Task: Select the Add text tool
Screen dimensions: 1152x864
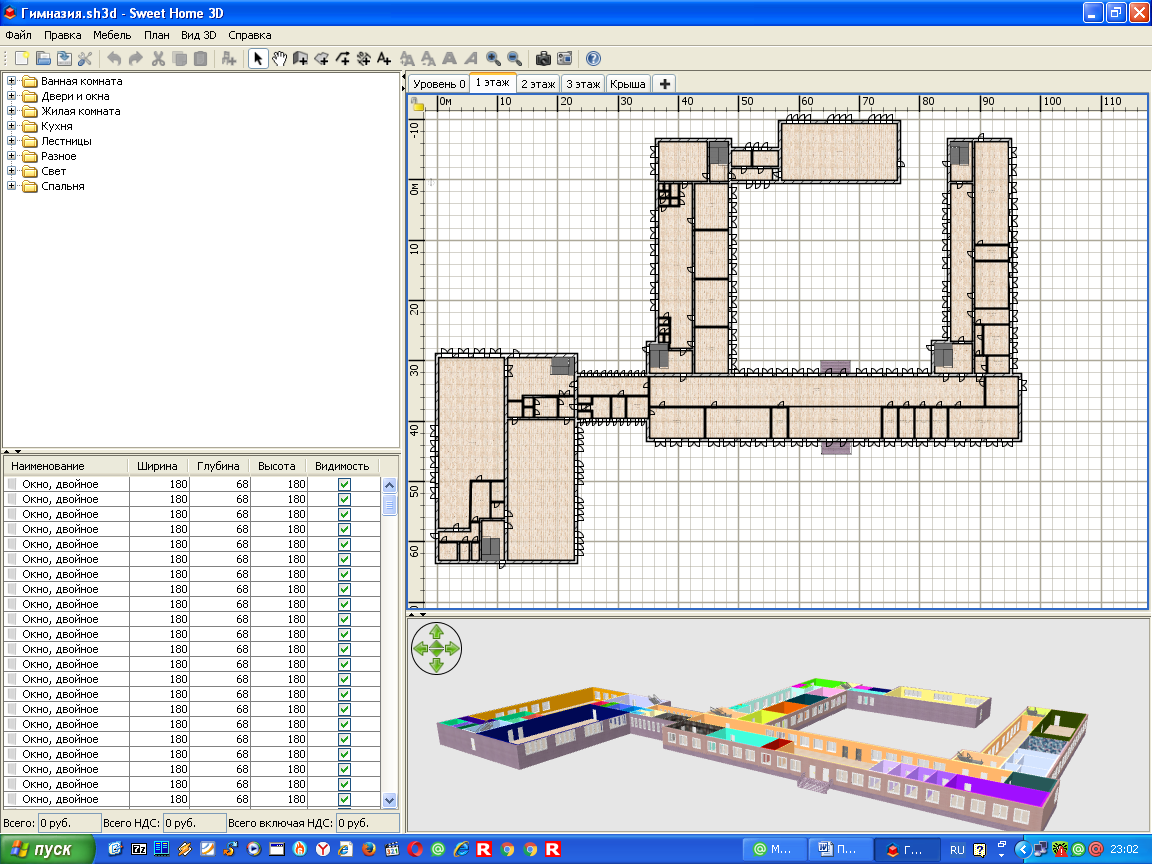Action: [x=384, y=59]
